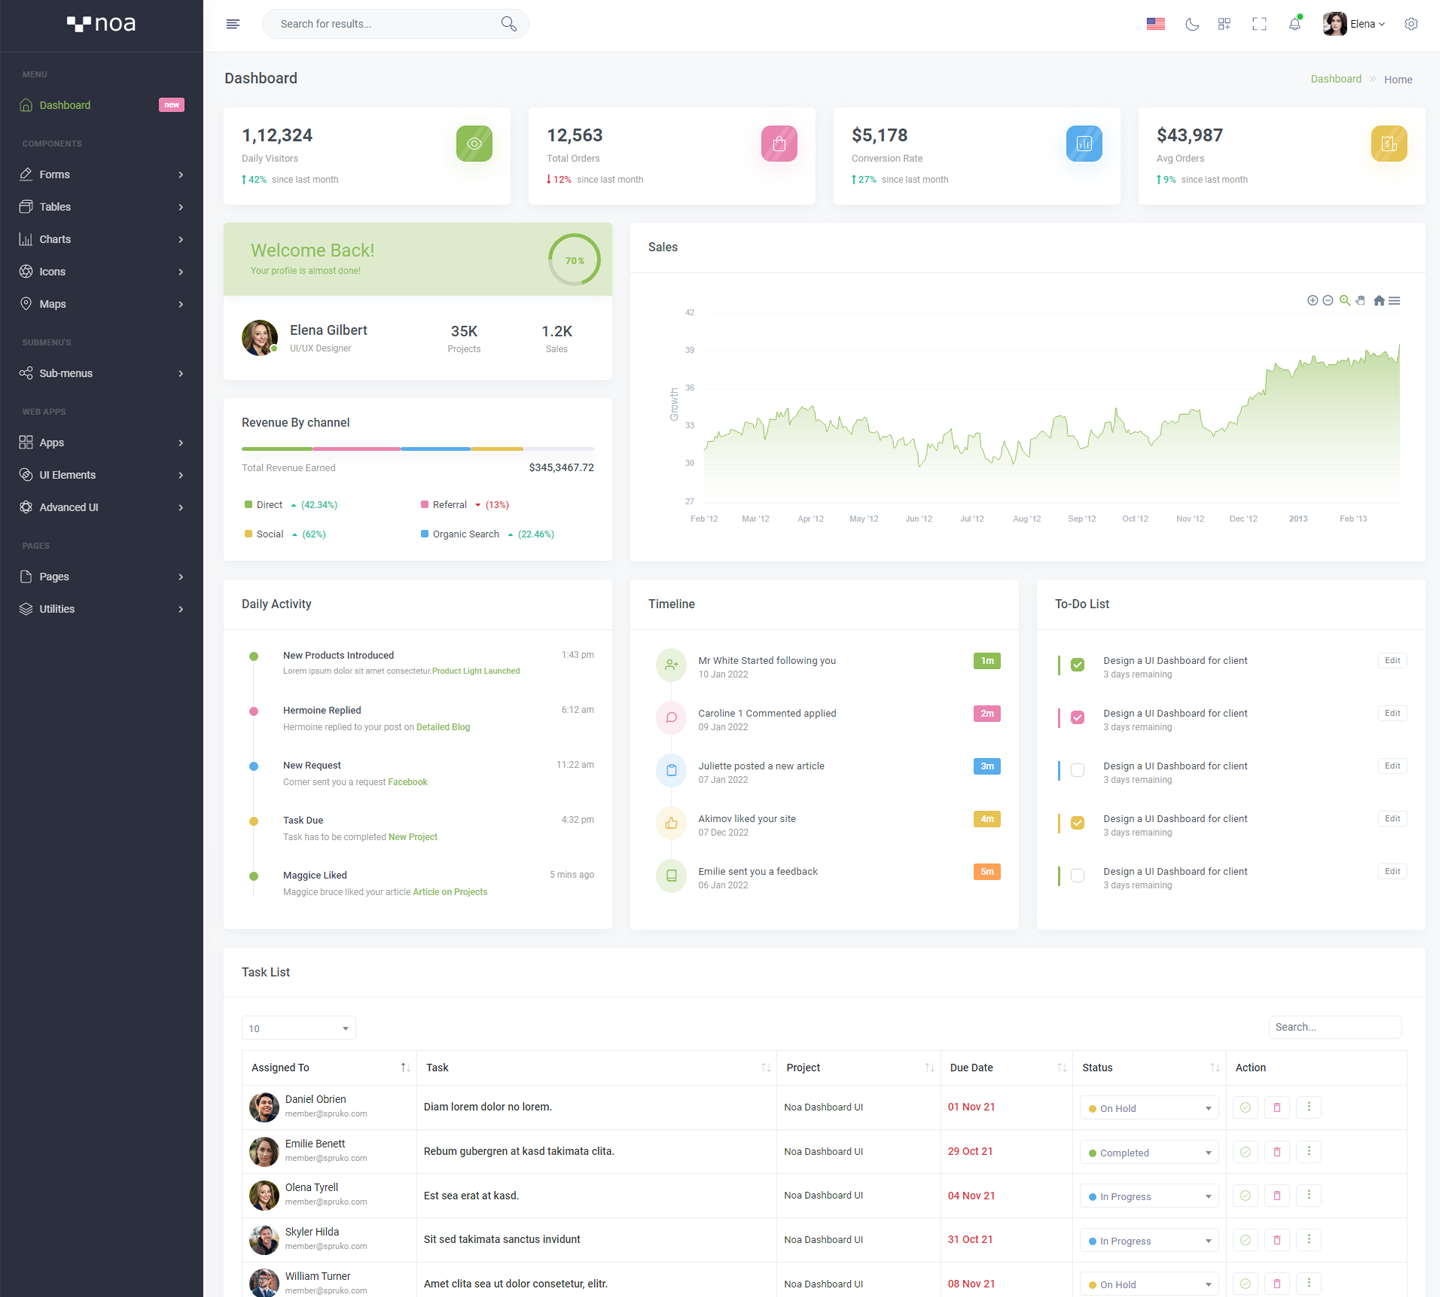This screenshot has height=1297, width=1440.
Task: Delete Emilie Benett's task
Action: [x=1277, y=1152]
